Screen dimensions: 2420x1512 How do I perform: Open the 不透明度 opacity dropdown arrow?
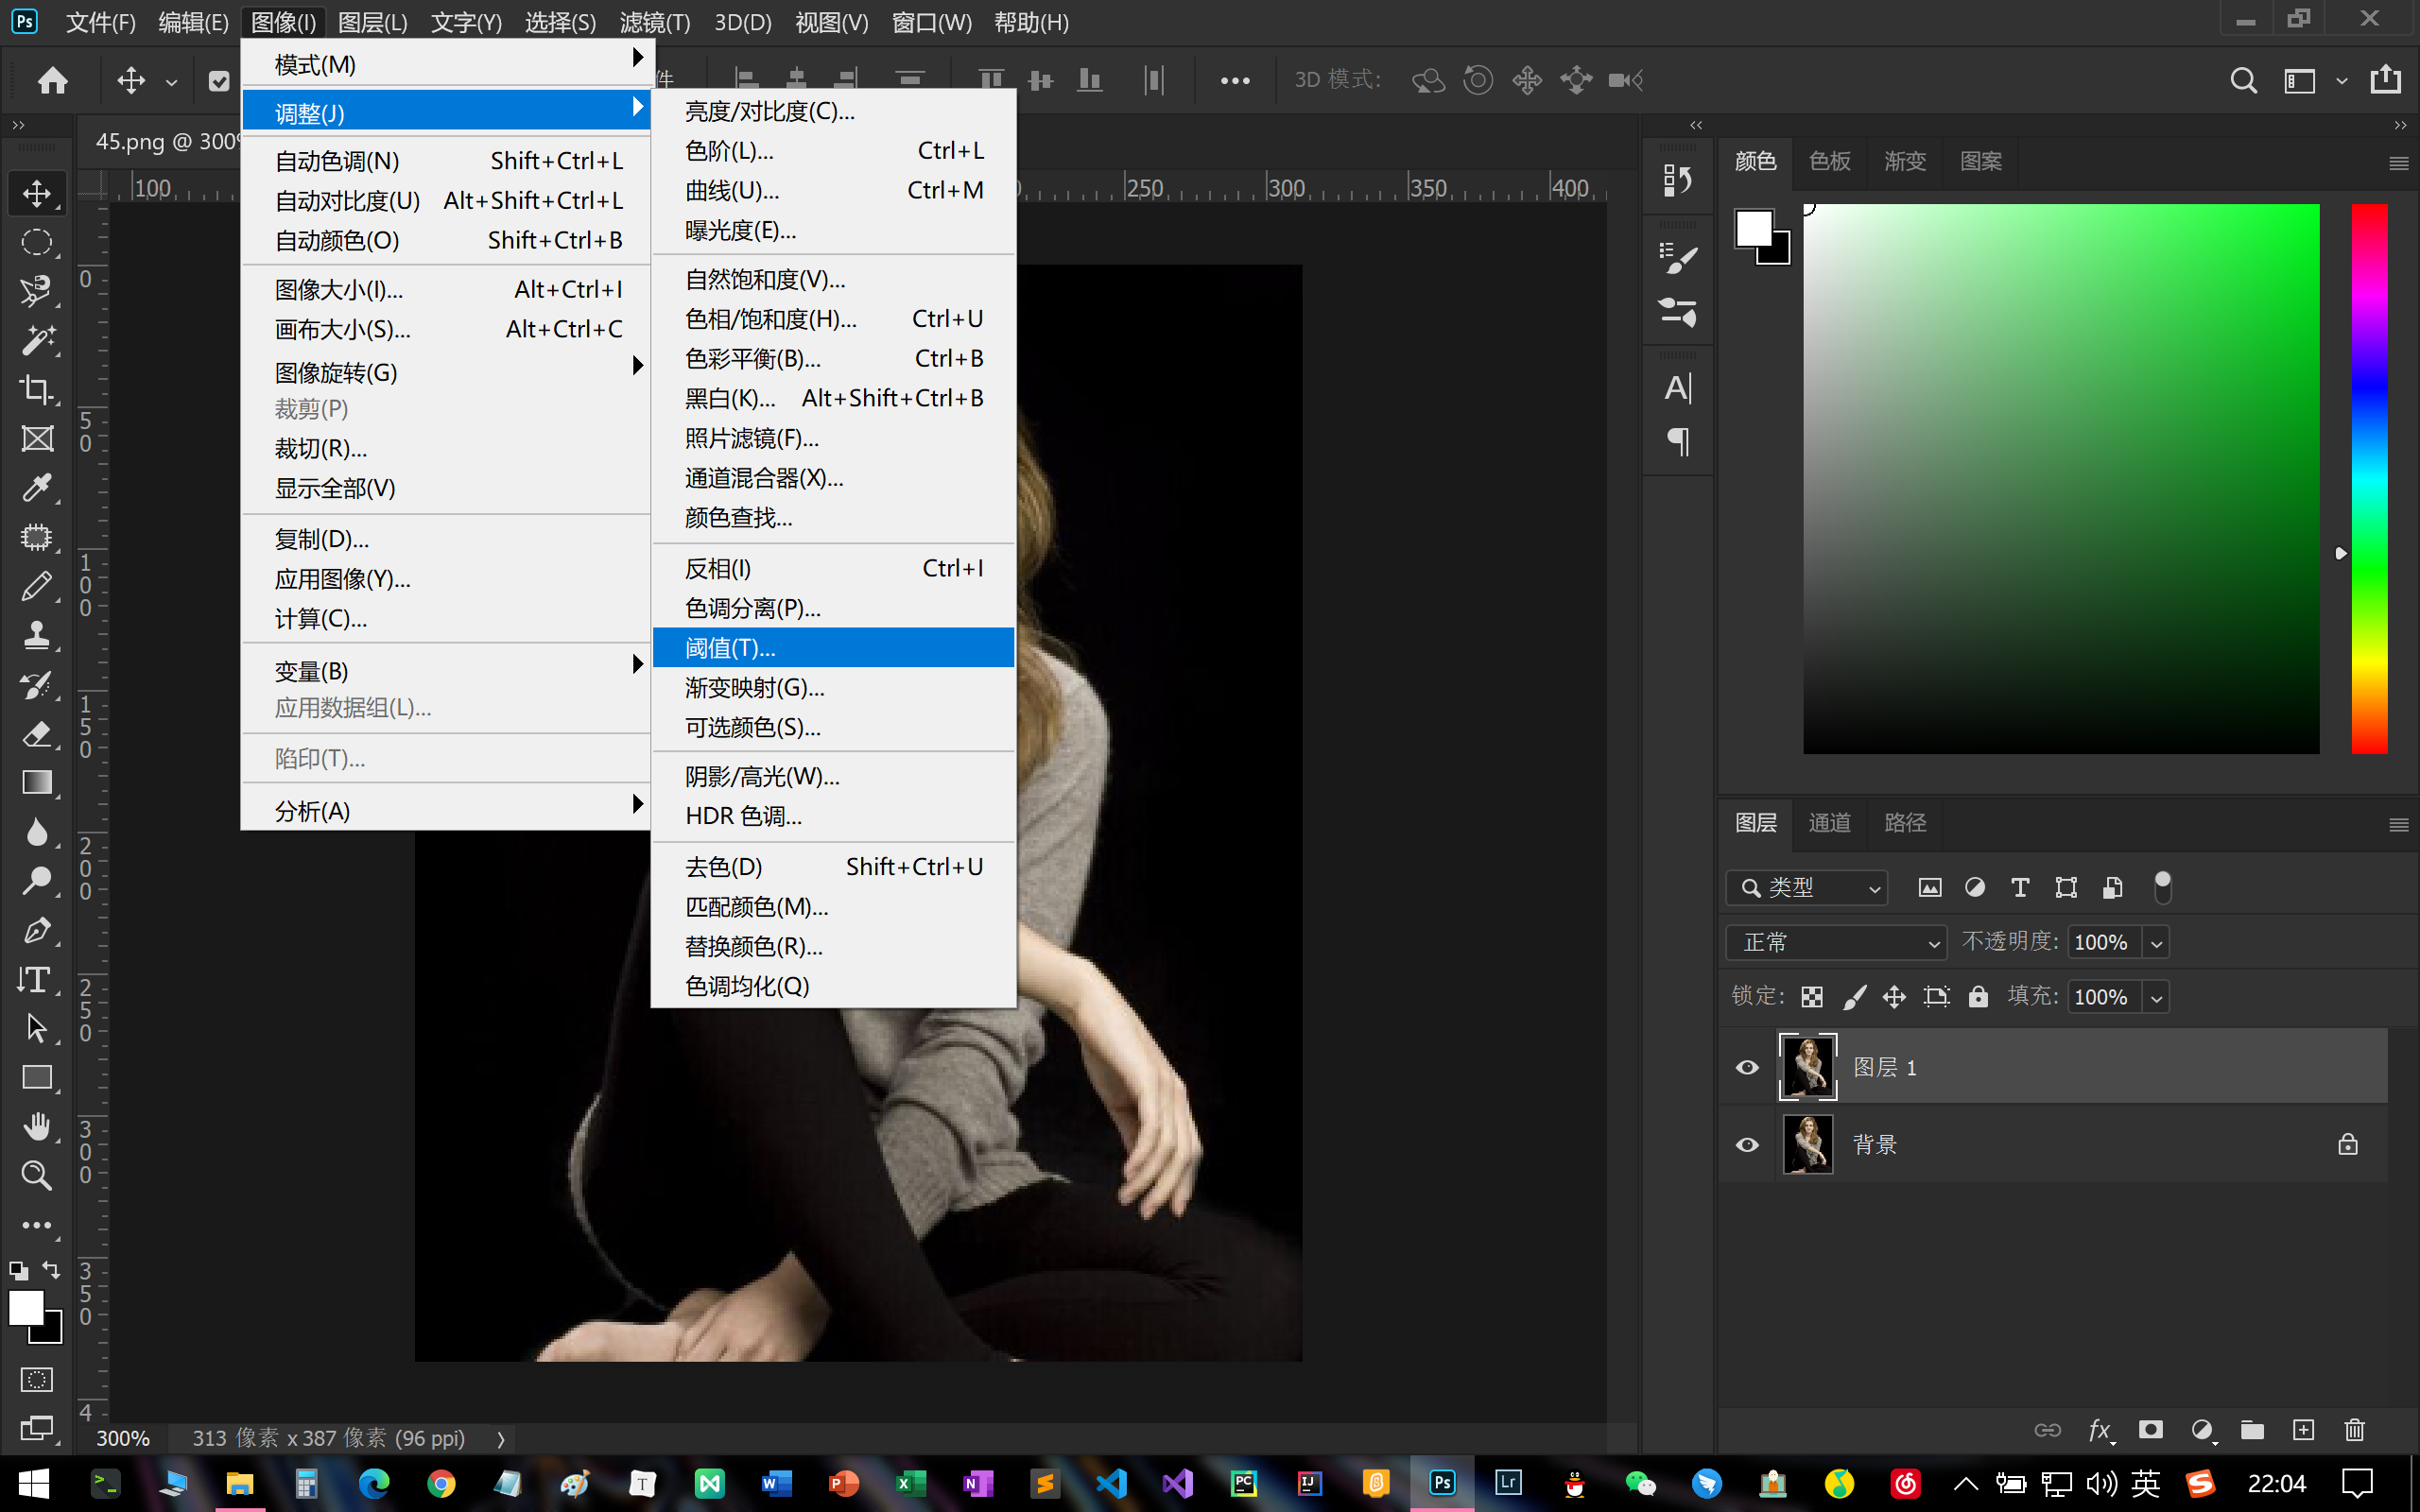click(x=2157, y=942)
